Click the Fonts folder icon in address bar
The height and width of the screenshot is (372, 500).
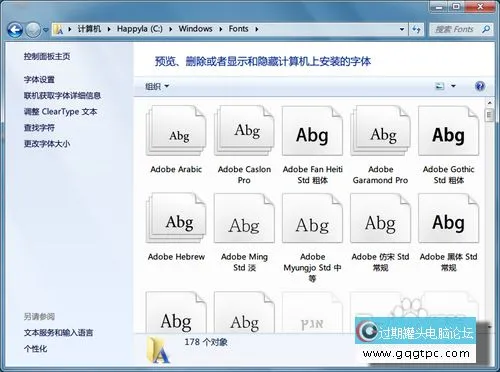58,29
